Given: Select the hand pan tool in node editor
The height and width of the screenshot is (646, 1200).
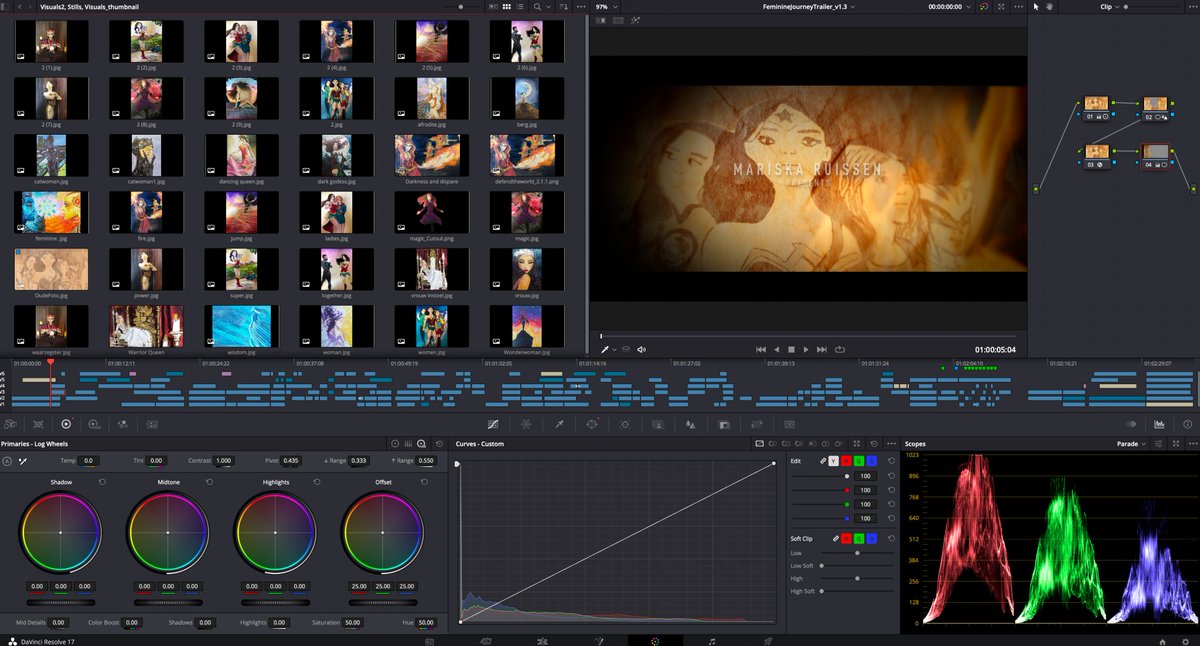Looking at the screenshot, I should coord(1049,7).
